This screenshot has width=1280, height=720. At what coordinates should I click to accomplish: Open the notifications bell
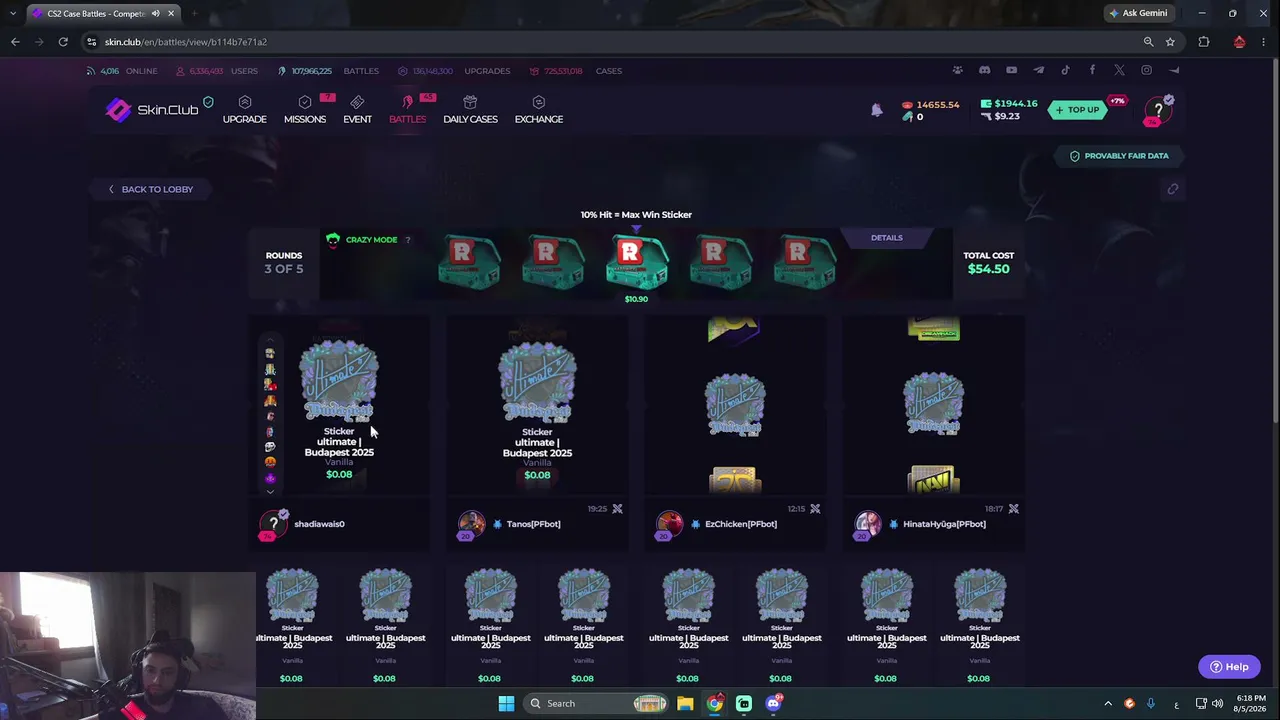coord(877,110)
